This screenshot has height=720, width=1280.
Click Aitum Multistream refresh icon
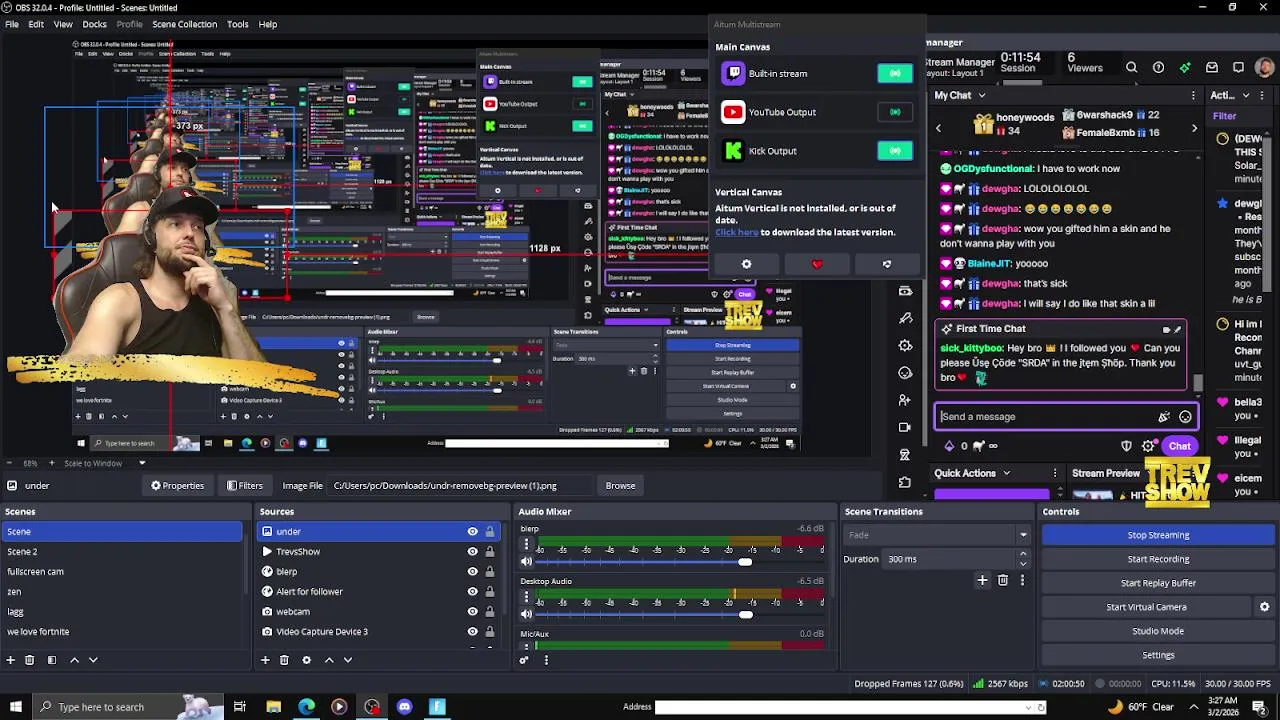tap(886, 265)
